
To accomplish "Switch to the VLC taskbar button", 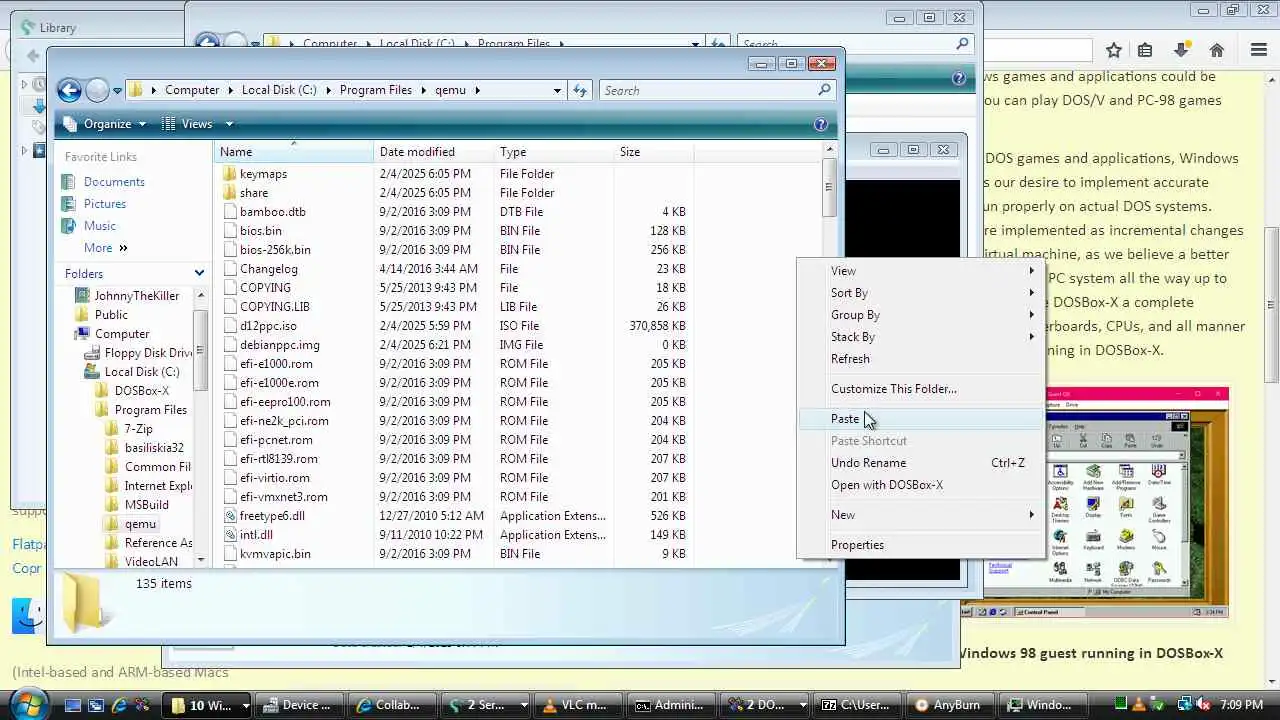I will [x=578, y=705].
